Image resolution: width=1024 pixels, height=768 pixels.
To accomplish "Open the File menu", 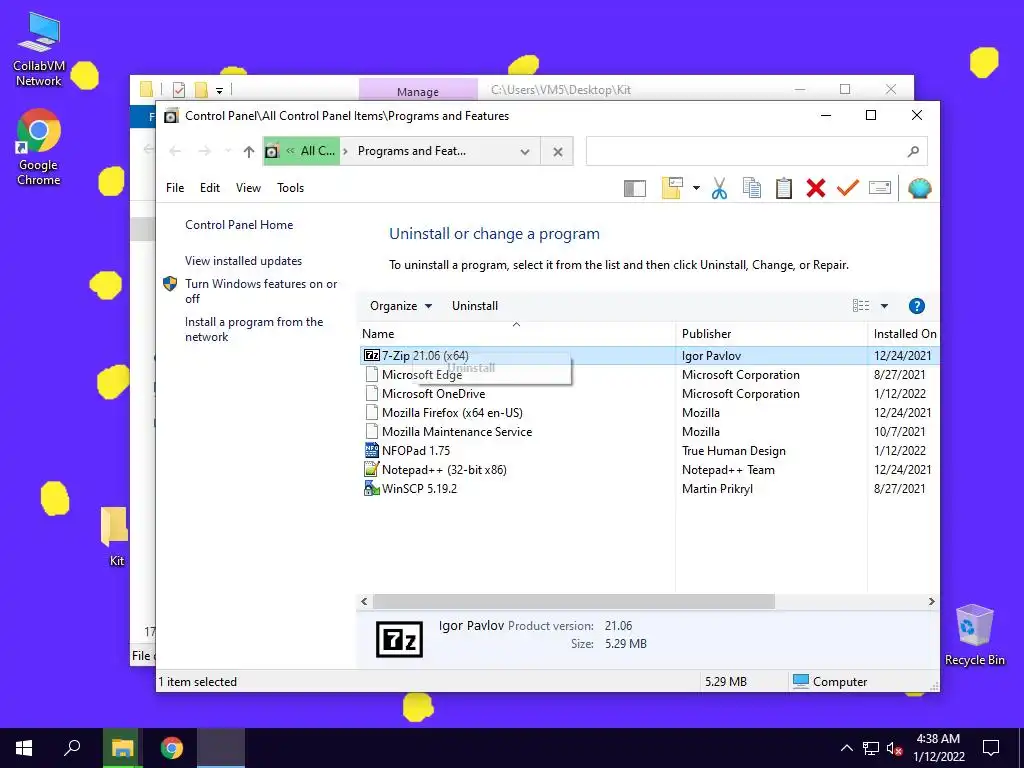I will coord(175,187).
